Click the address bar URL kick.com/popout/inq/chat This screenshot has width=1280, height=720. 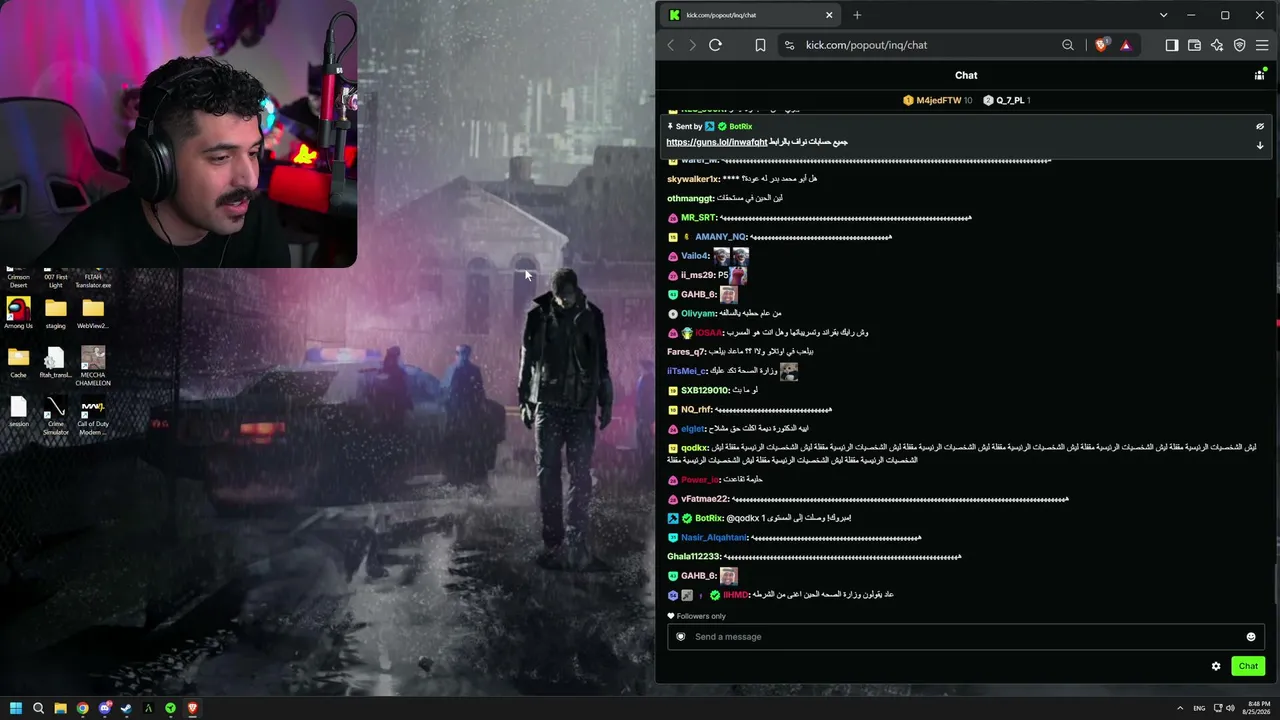(866, 45)
